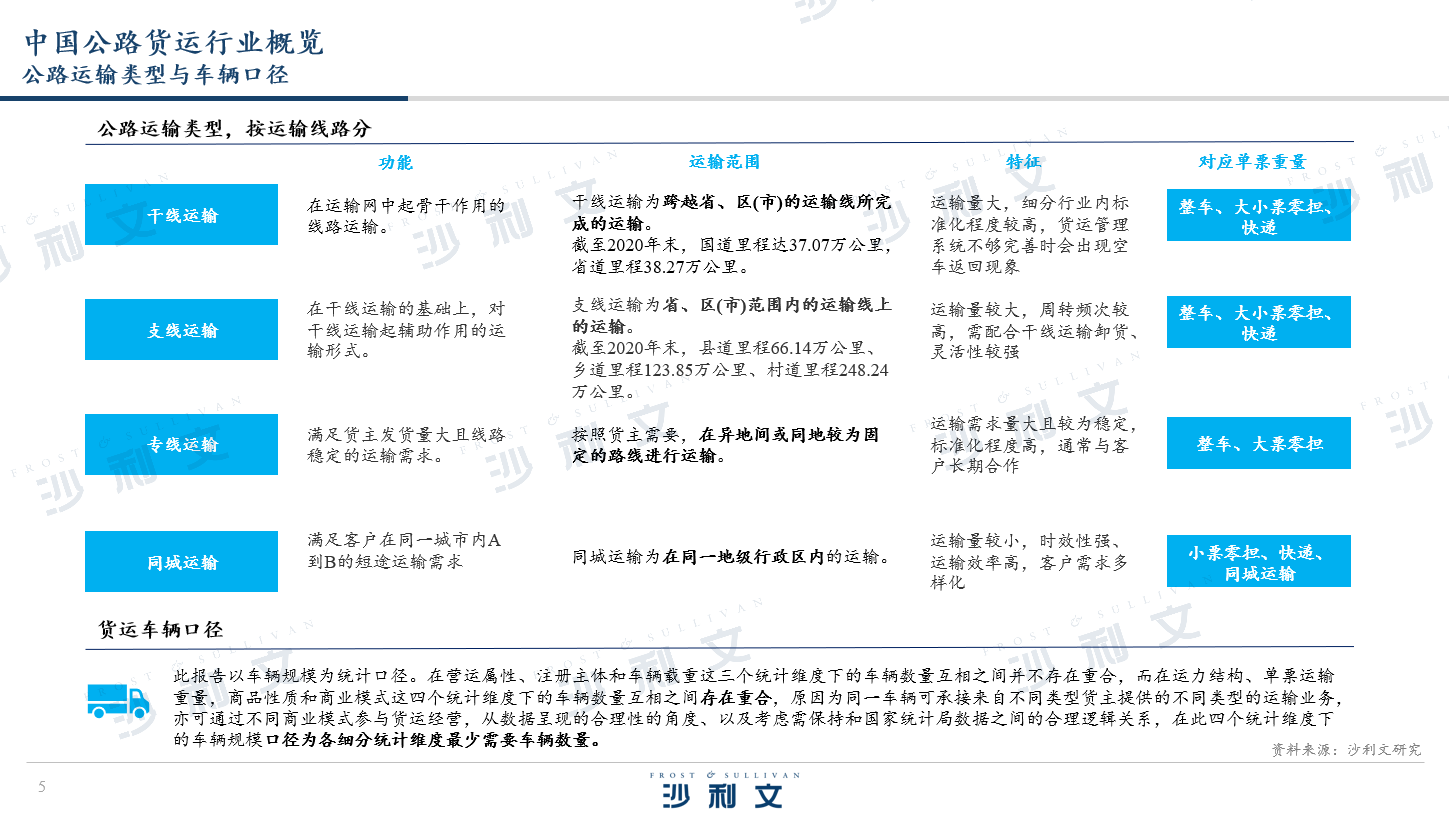Click the 沙利文 Frost & Sullivan footer logo
The width and height of the screenshot is (1449, 816).
725,789
